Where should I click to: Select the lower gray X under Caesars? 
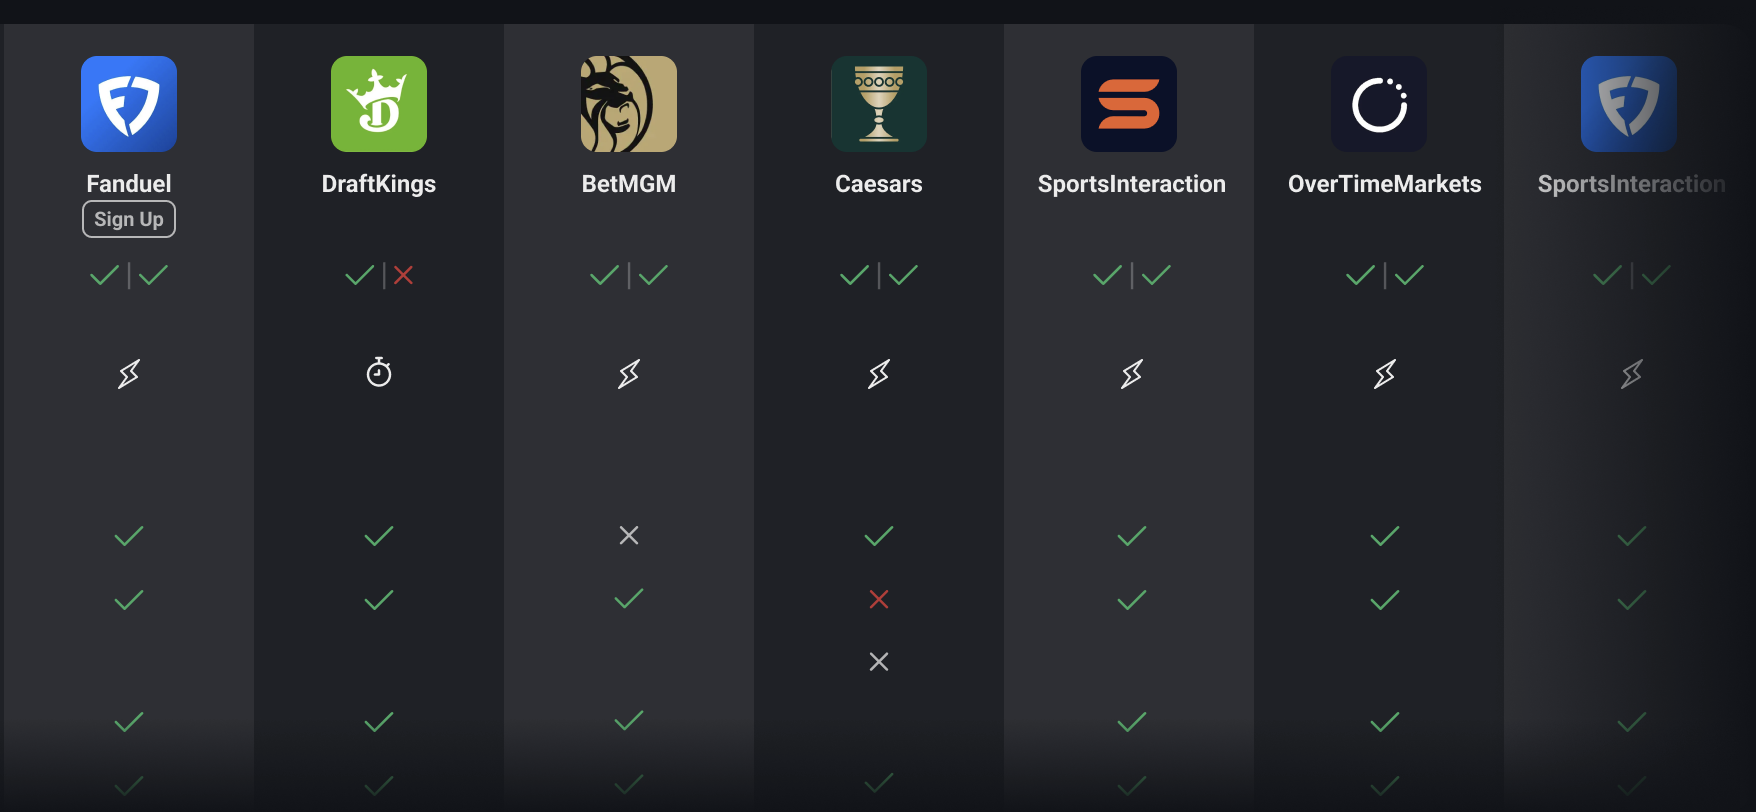pos(879,661)
